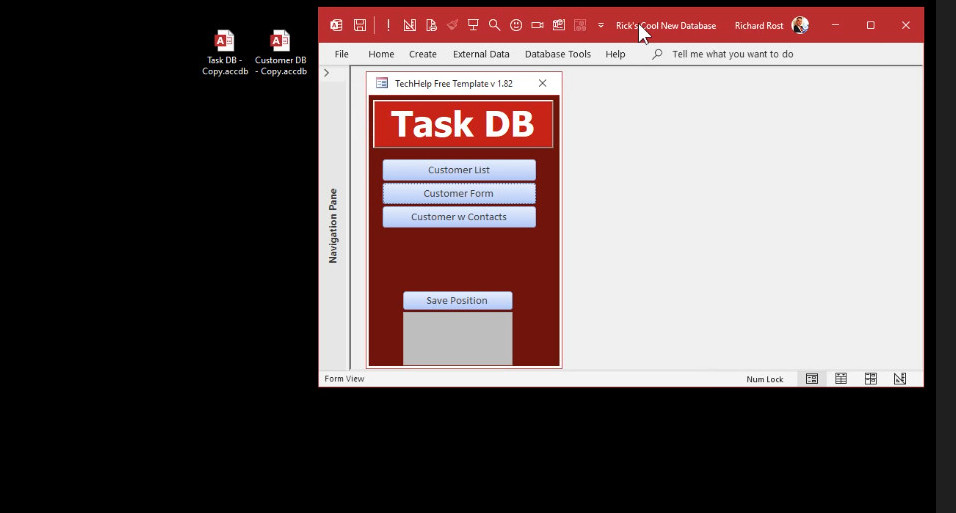Viewport: 956px width, 513px height.
Task: Click the presentation screen icon in toolbar
Action: pos(473,25)
